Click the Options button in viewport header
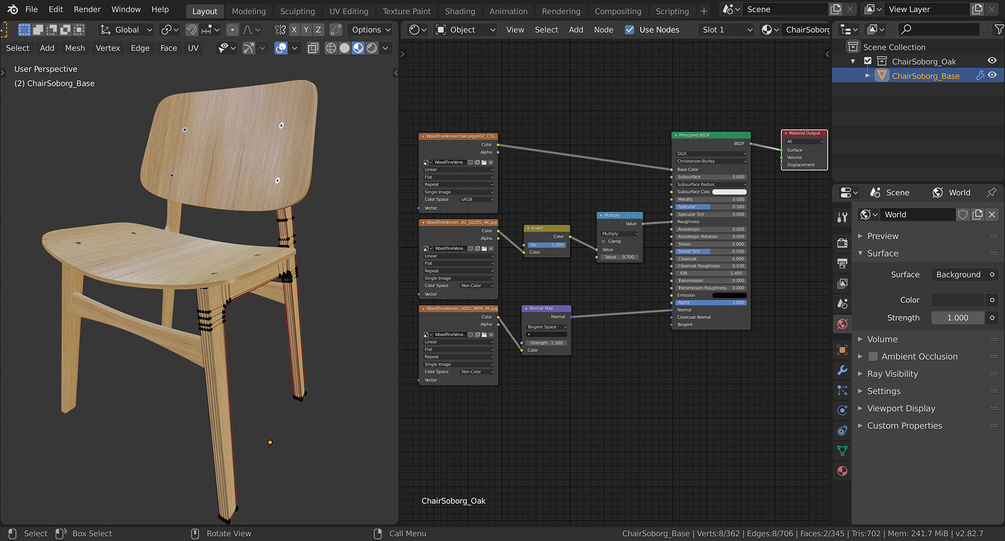The image size is (1005, 541). point(366,30)
